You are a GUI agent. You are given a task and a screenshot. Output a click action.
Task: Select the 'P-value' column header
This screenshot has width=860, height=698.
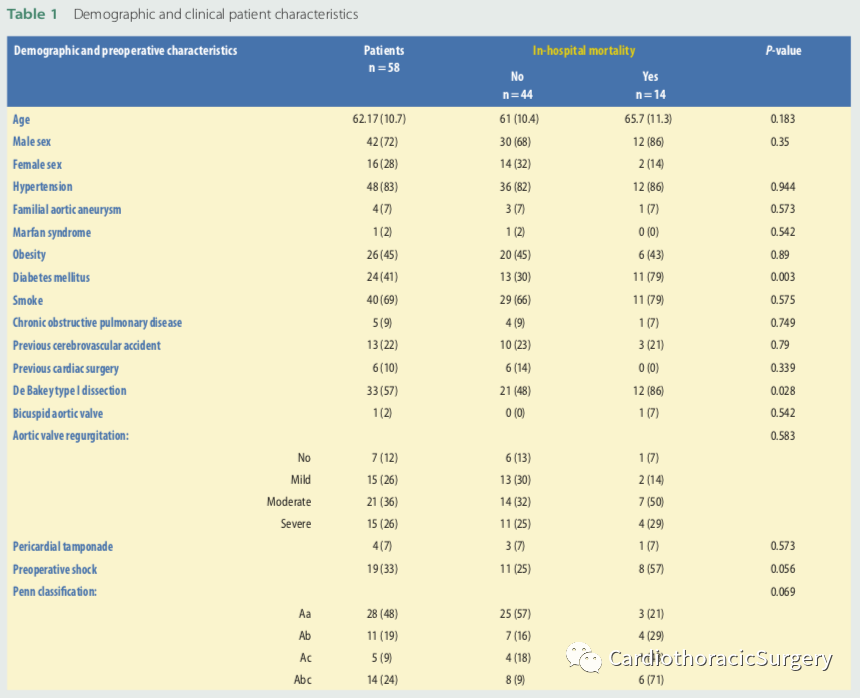pos(783,50)
